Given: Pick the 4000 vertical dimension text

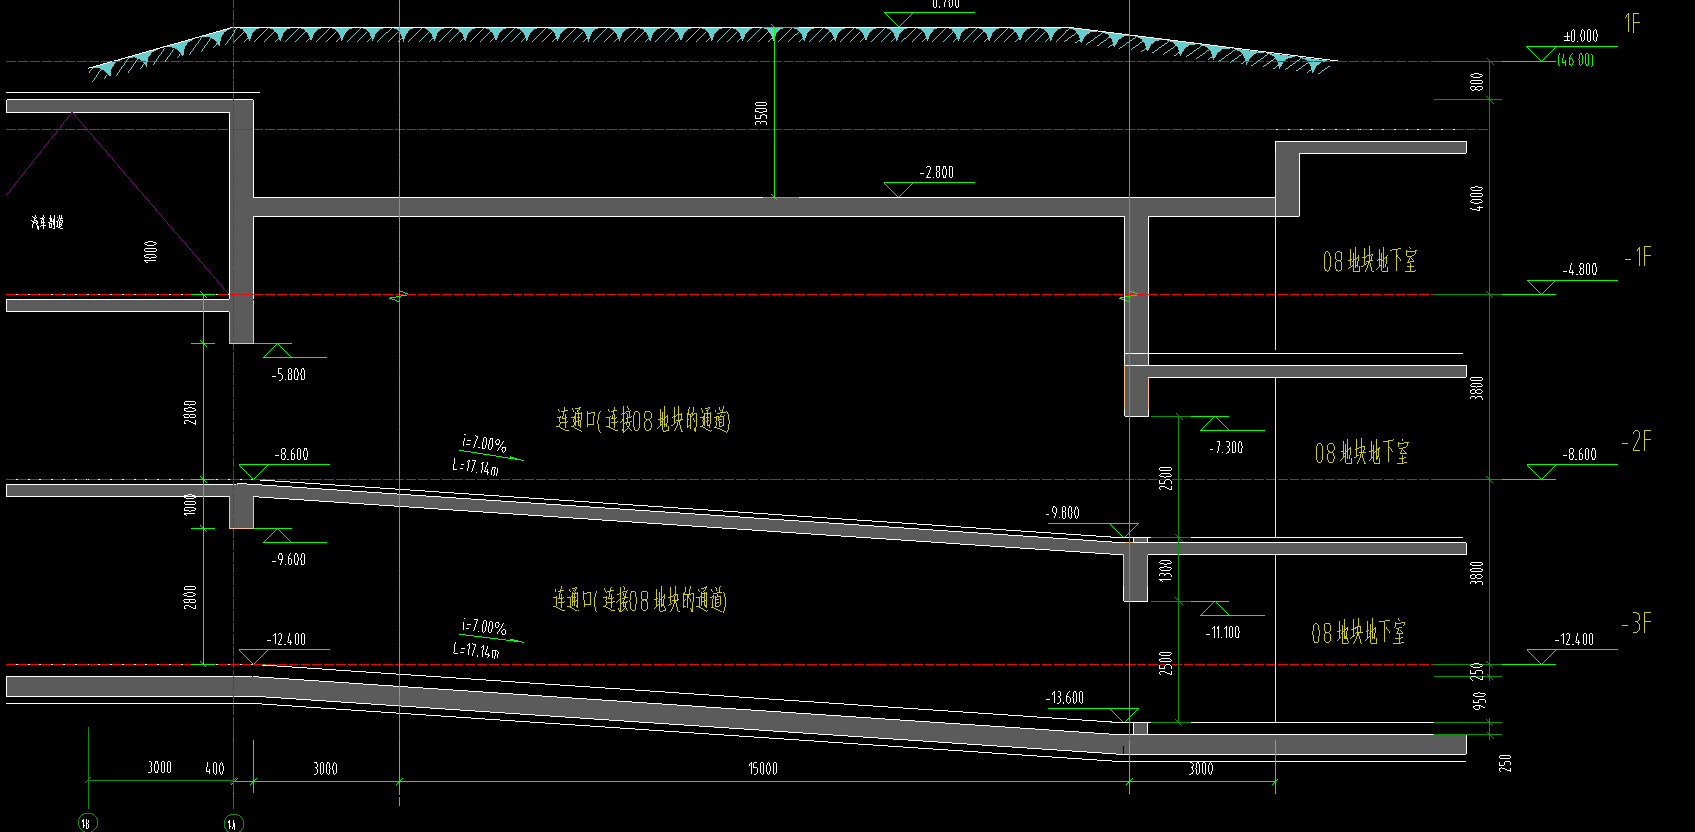Looking at the screenshot, I should coord(1477,198).
